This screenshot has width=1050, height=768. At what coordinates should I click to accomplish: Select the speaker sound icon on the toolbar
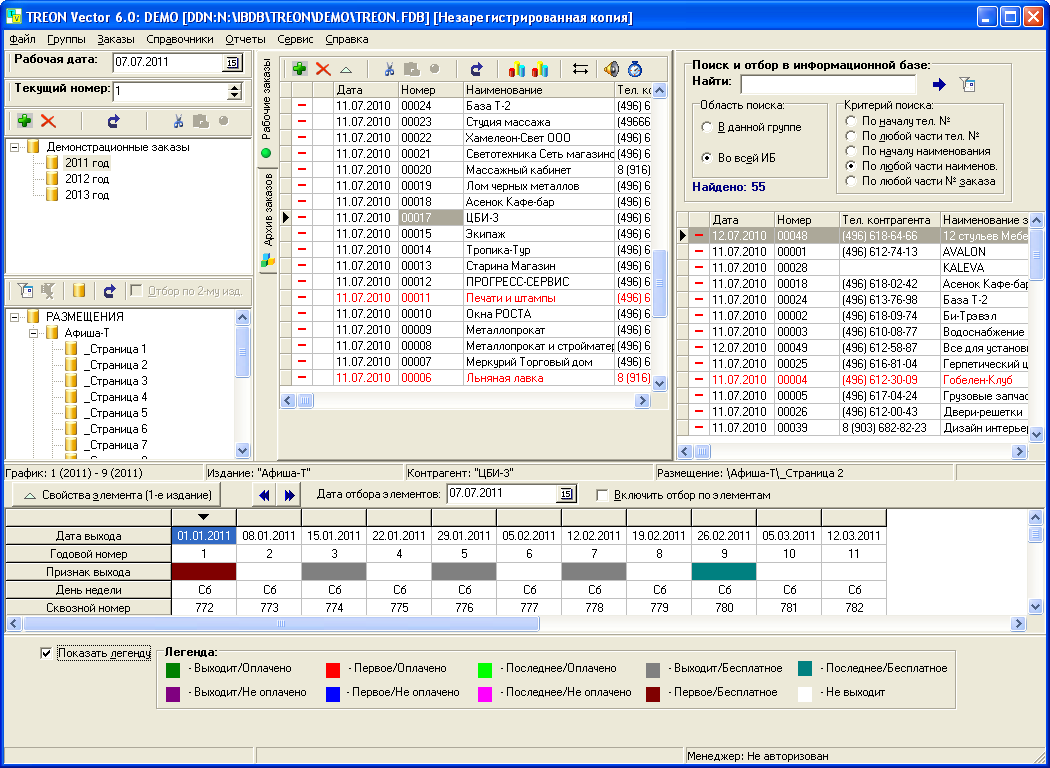point(612,69)
